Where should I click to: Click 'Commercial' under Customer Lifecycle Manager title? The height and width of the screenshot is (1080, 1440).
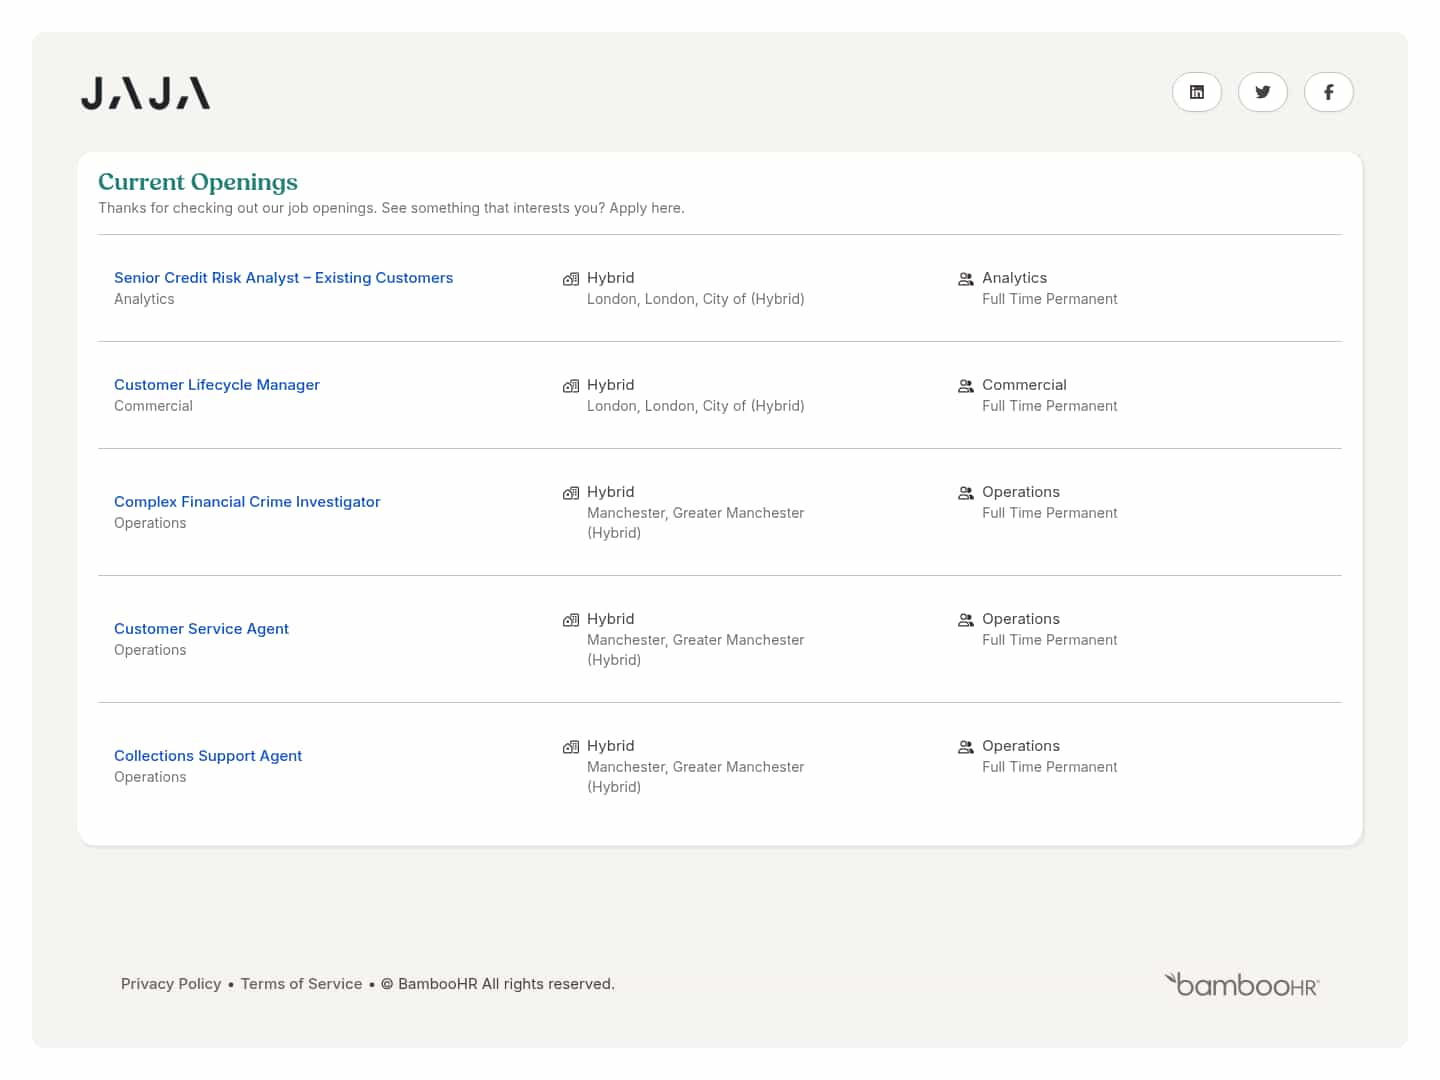pos(153,406)
